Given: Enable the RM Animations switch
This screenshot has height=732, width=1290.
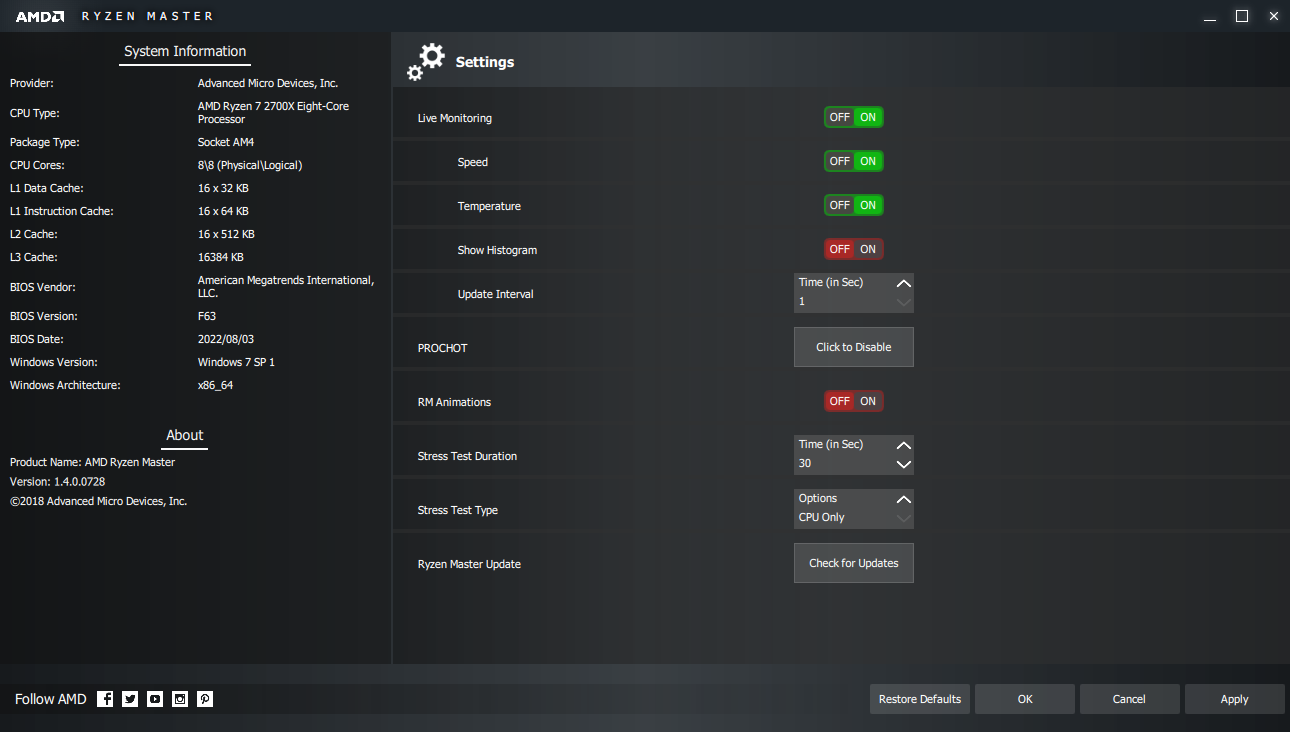Looking at the screenshot, I should pyautogui.click(x=854, y=401).
